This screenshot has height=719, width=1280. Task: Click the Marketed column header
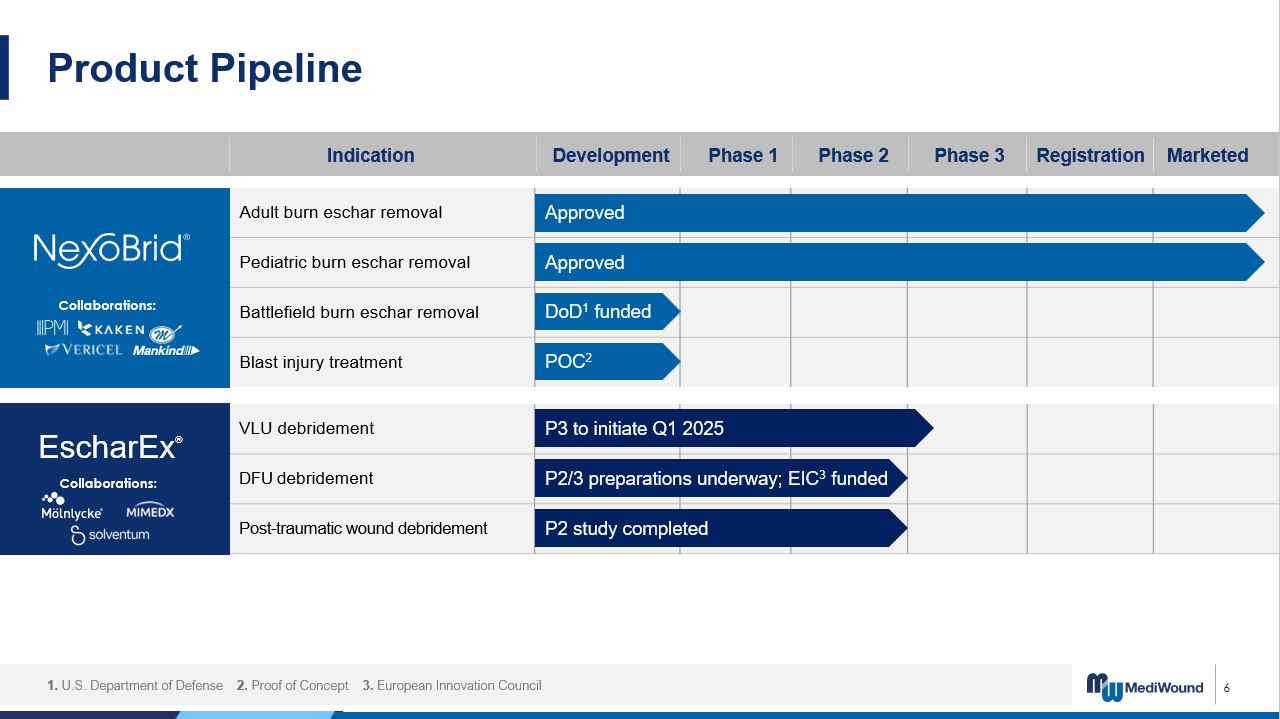pyautogui.click(x=1207, y=155)
